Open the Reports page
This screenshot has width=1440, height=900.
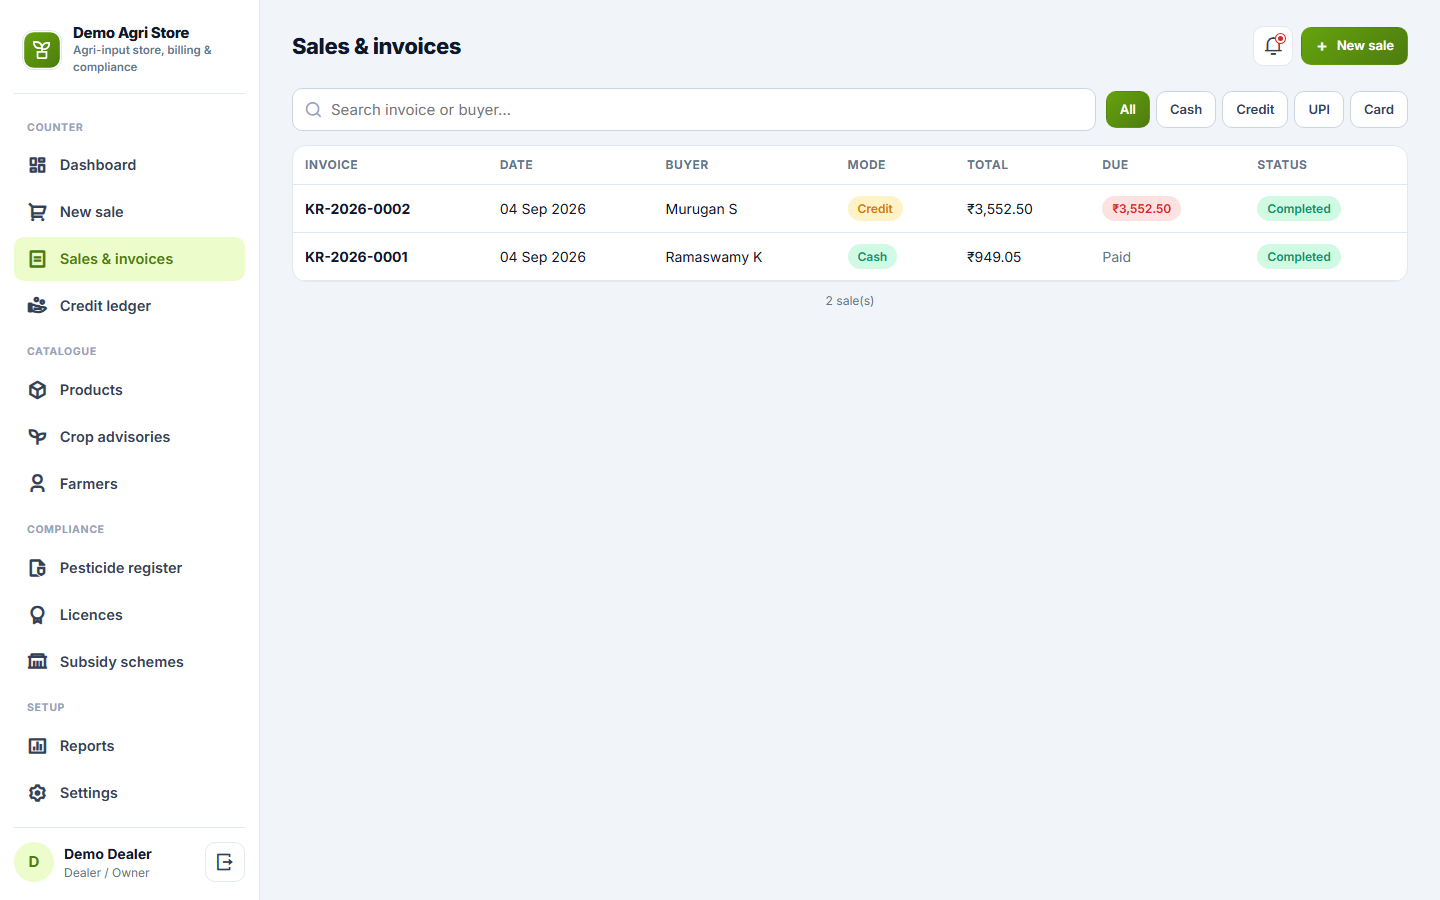point(129,746)
